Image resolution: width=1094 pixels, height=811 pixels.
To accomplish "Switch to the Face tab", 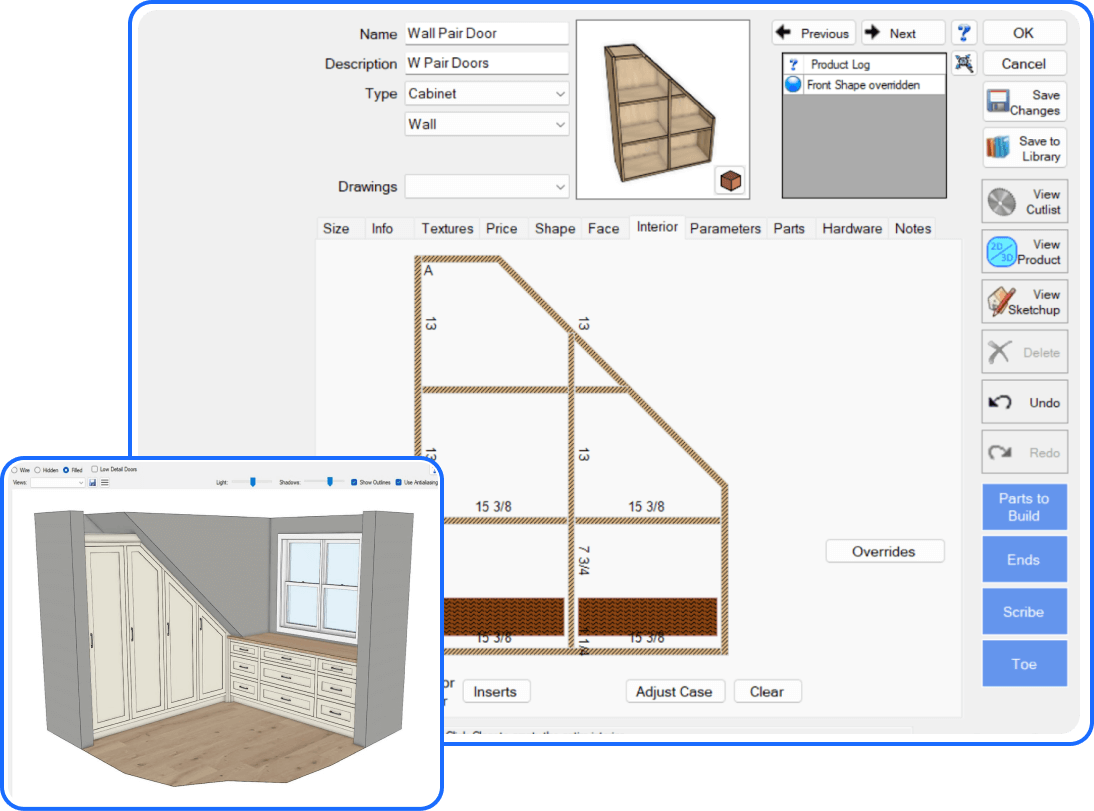I will click(x=604, y=228).
